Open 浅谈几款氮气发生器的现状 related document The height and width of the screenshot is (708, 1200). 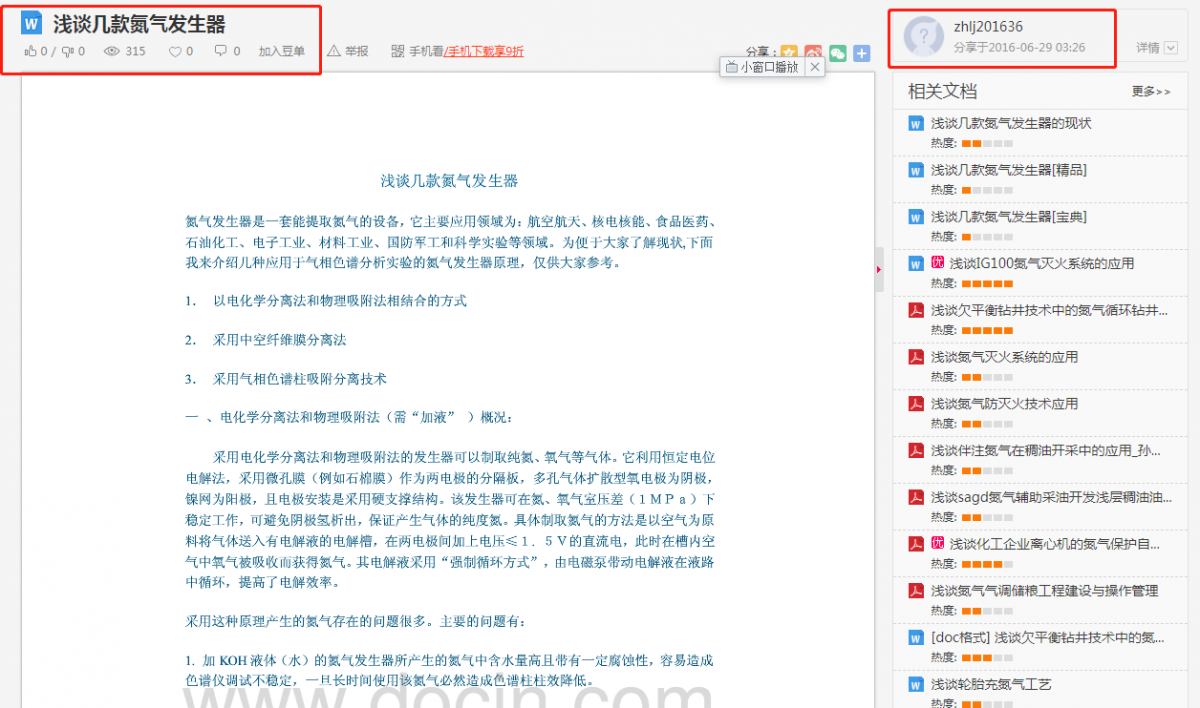coord(1011,123)
